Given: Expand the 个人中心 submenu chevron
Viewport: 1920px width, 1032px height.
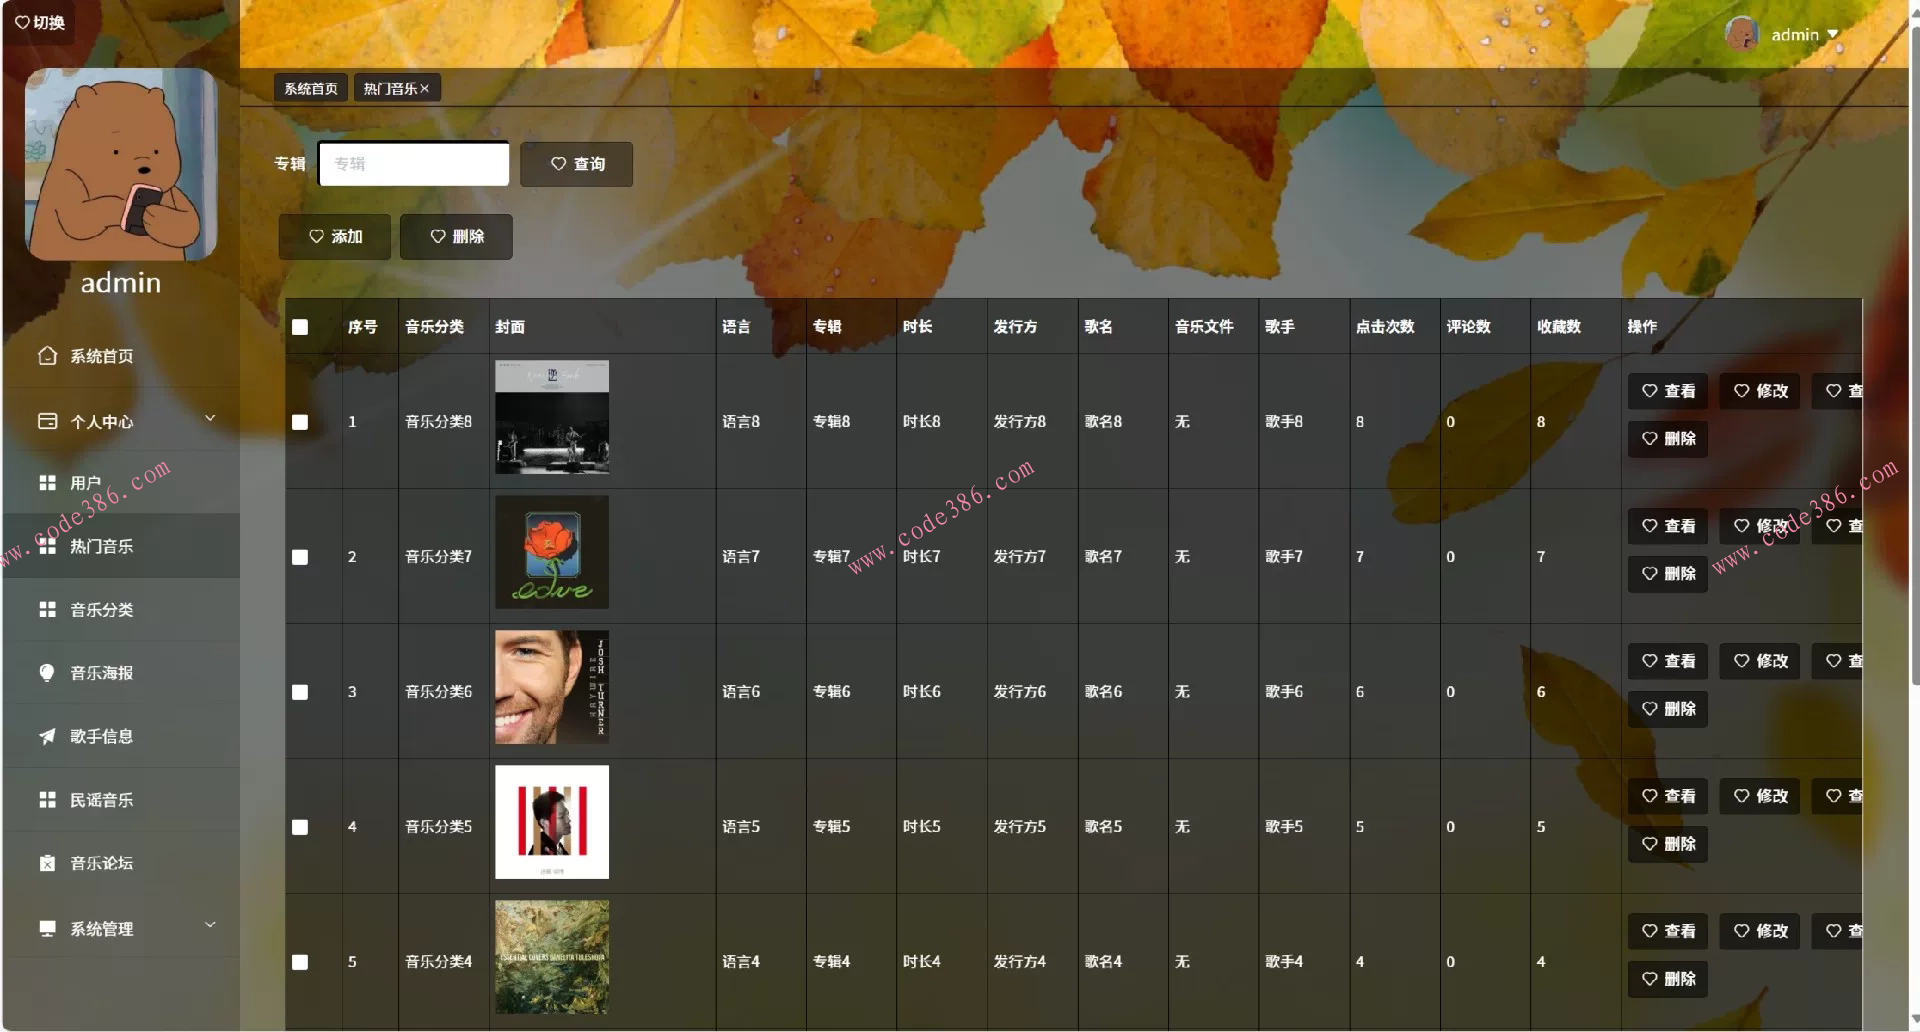Looking at the screenshot, I should coord(210,418).
